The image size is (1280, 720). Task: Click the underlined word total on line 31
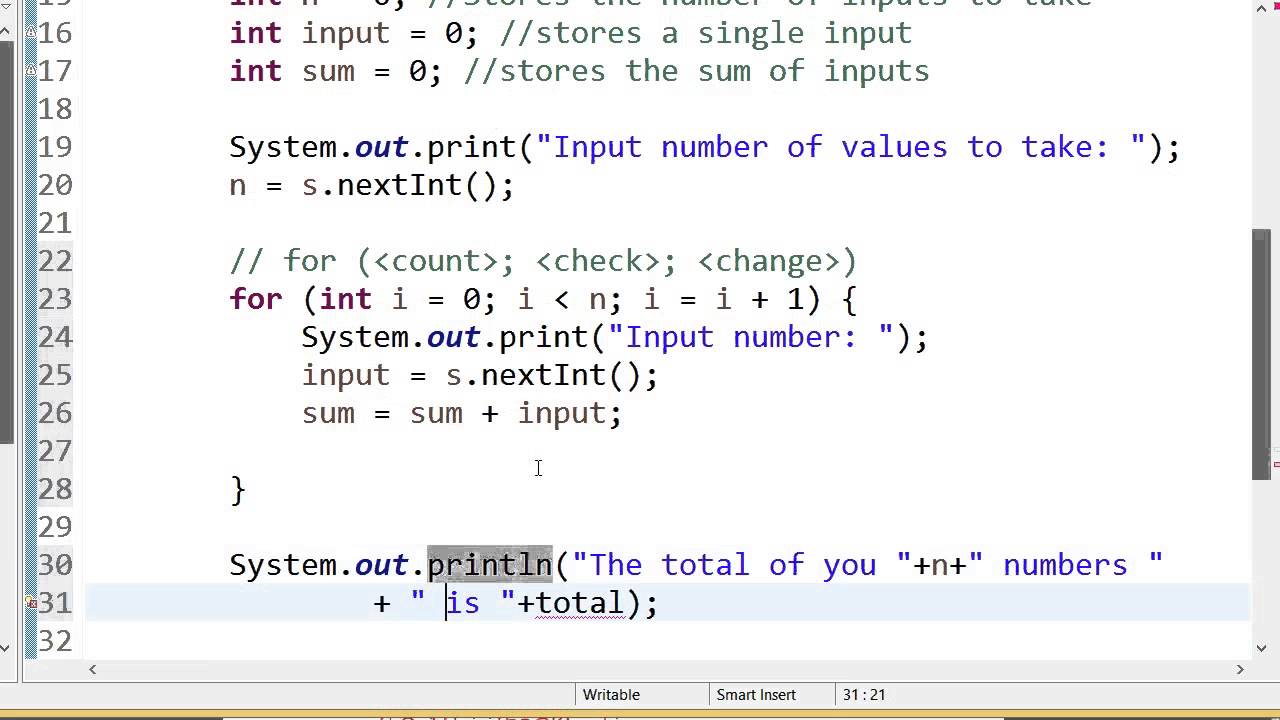tap(579, 603)
